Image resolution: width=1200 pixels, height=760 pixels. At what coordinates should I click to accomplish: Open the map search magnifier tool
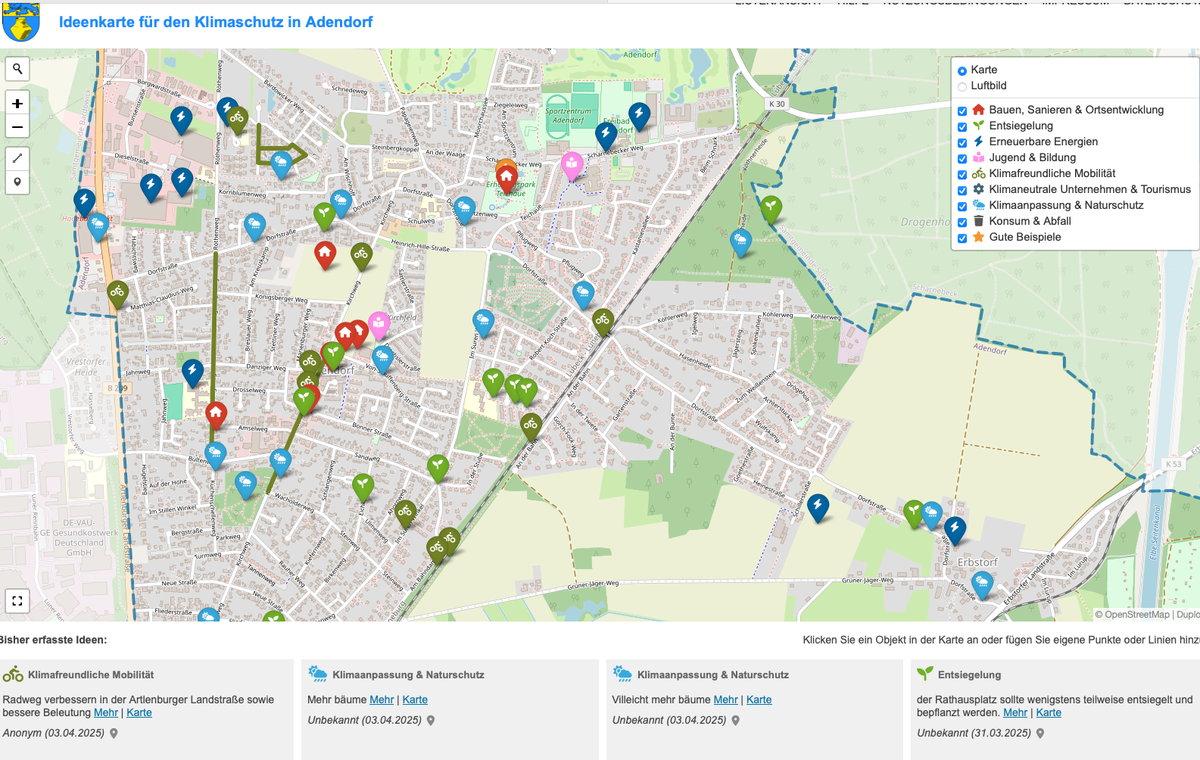18,69
